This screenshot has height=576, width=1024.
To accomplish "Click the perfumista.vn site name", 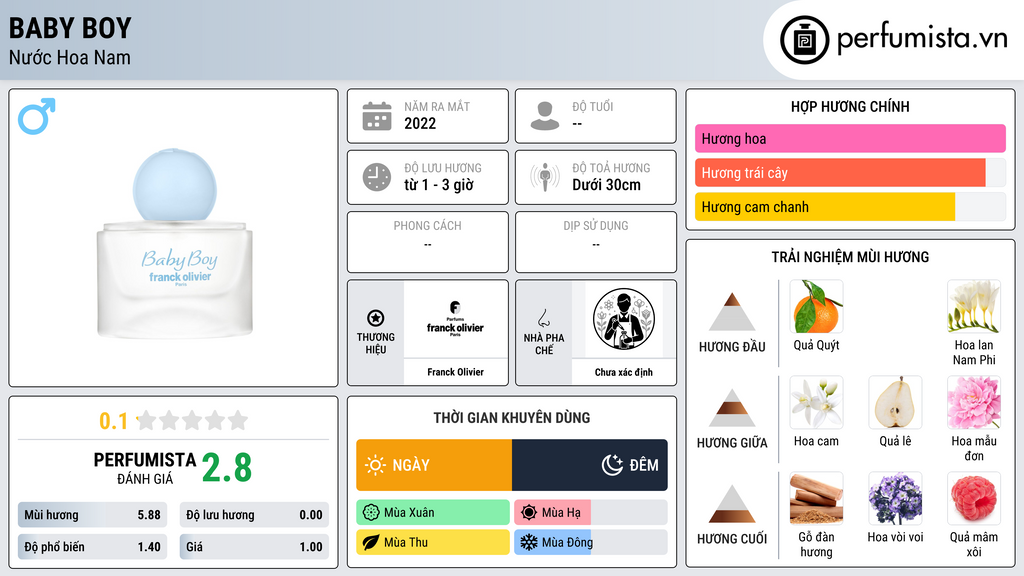I will (x=922, y=39).
